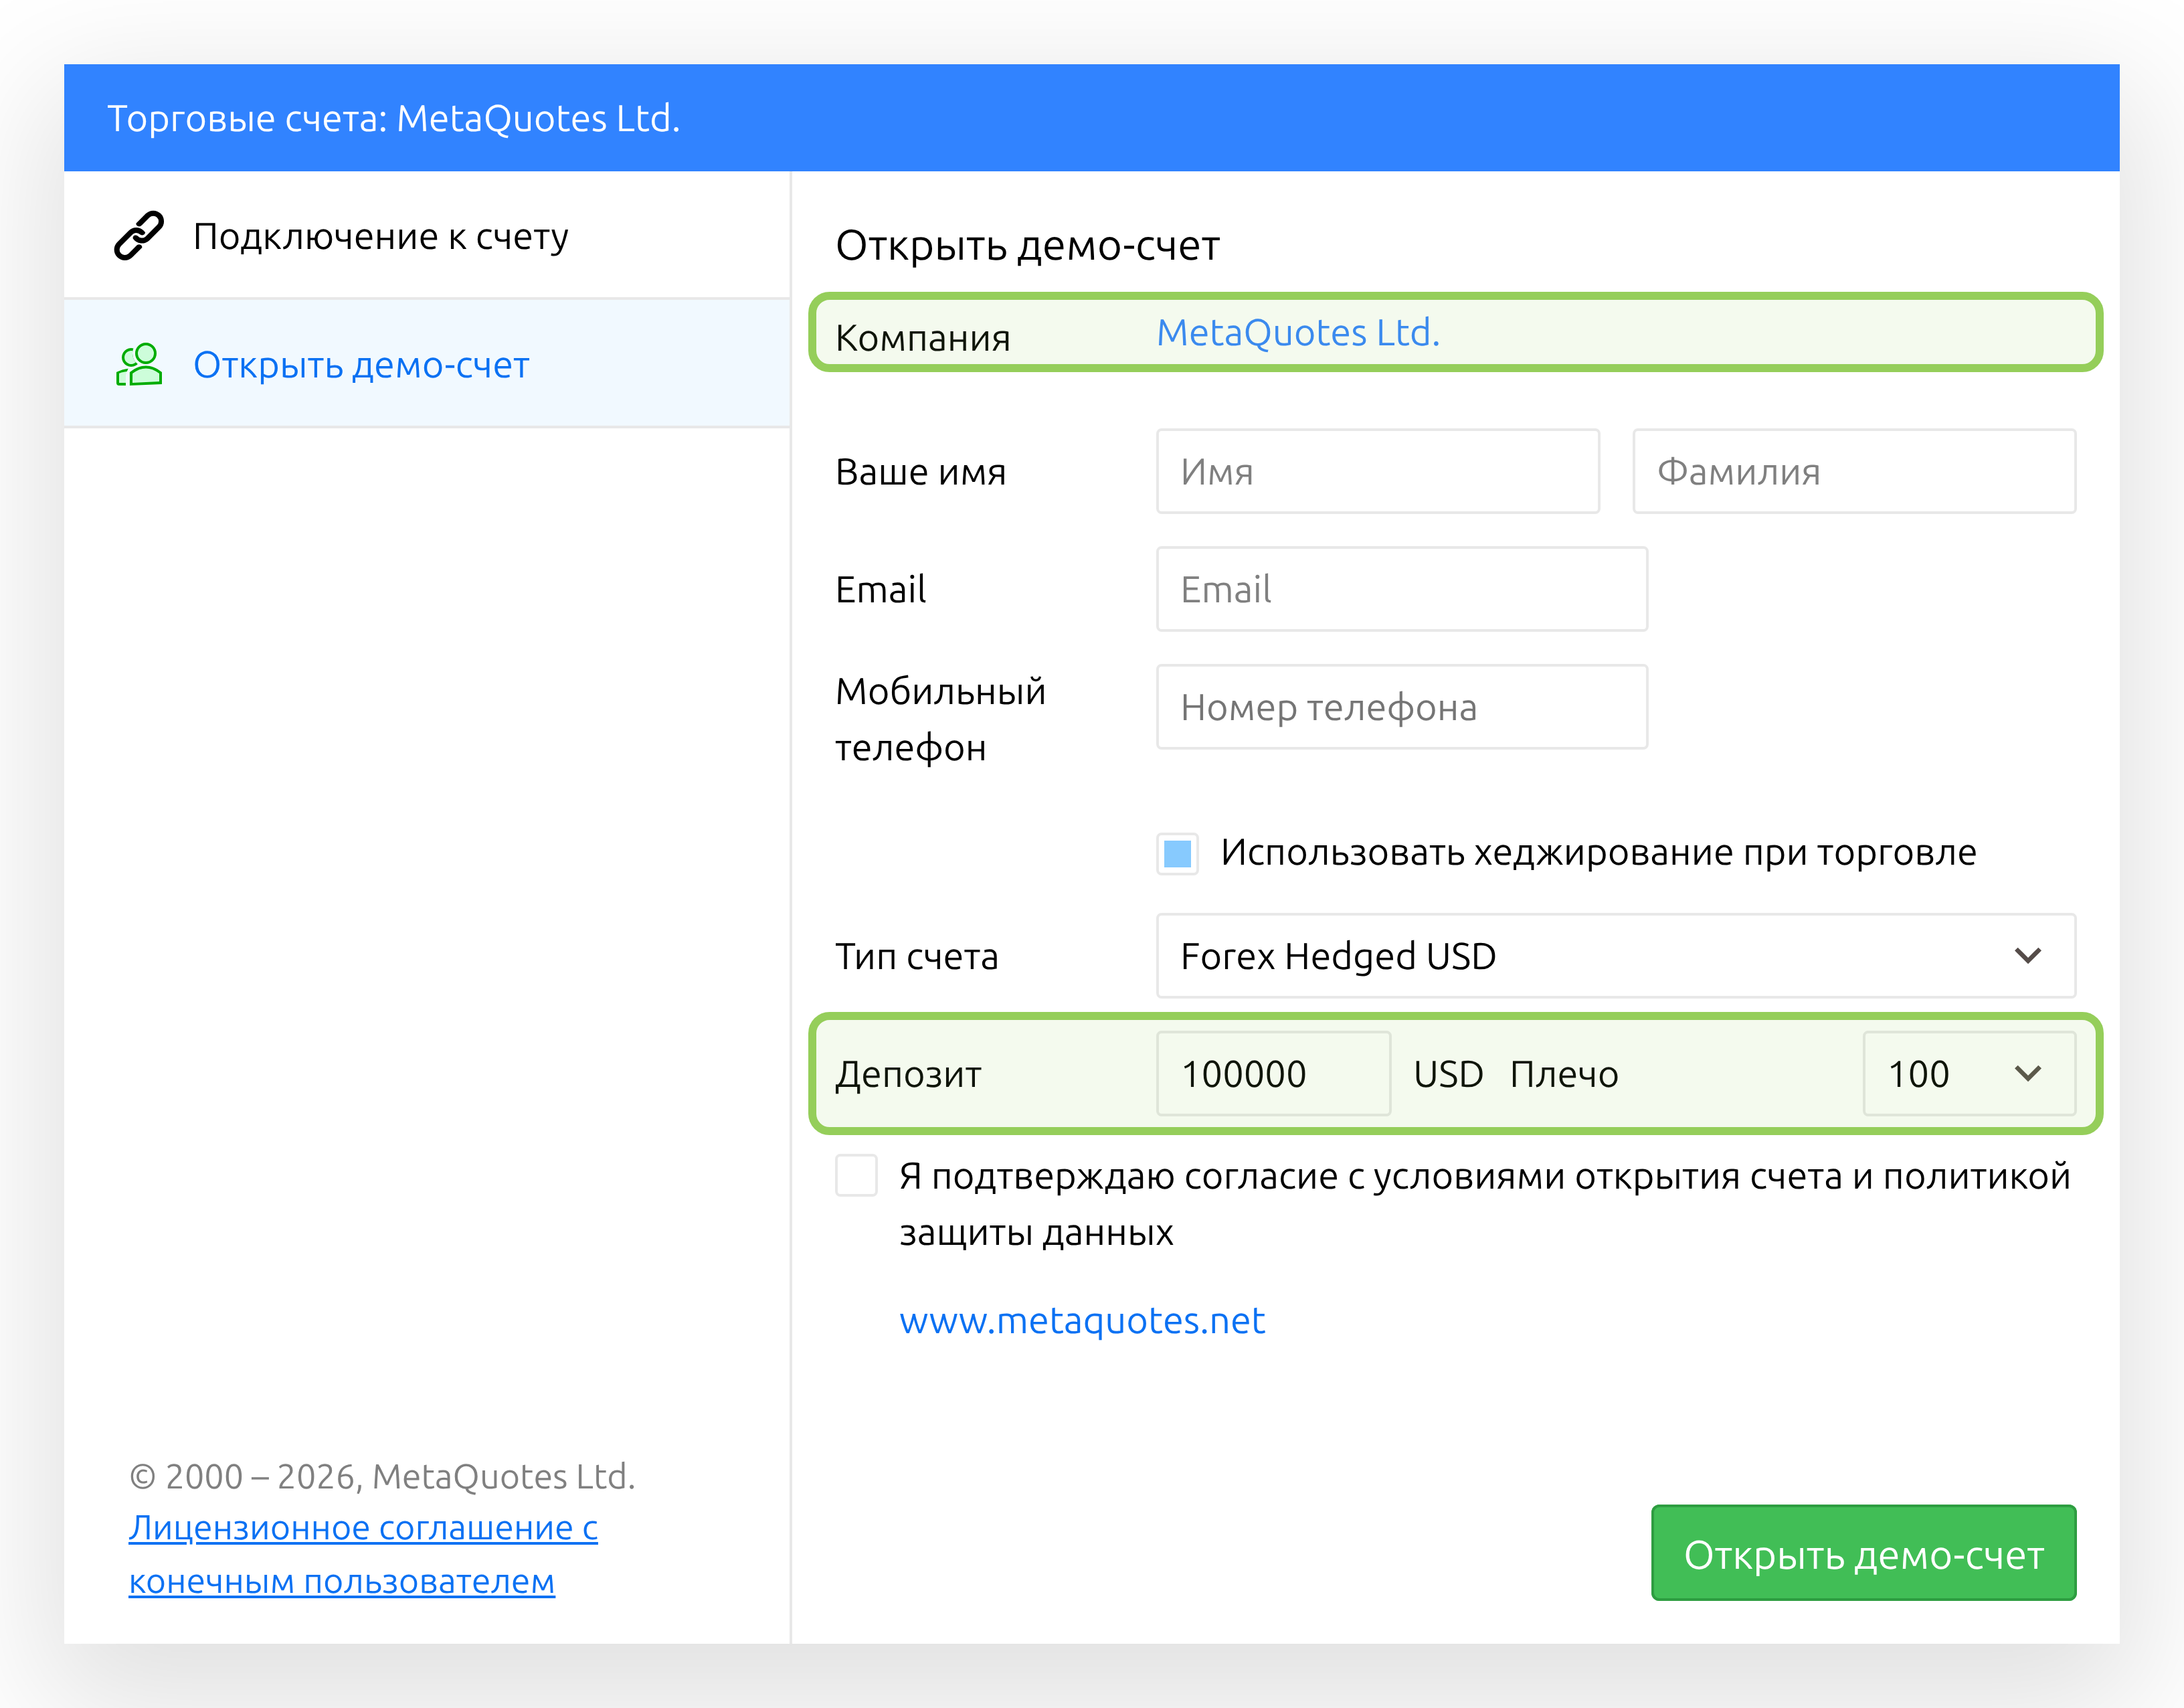The image size is (2184, 1708).
Task: Open the www.metaquotes.net link
Action: click(x=1082, y=1321)
